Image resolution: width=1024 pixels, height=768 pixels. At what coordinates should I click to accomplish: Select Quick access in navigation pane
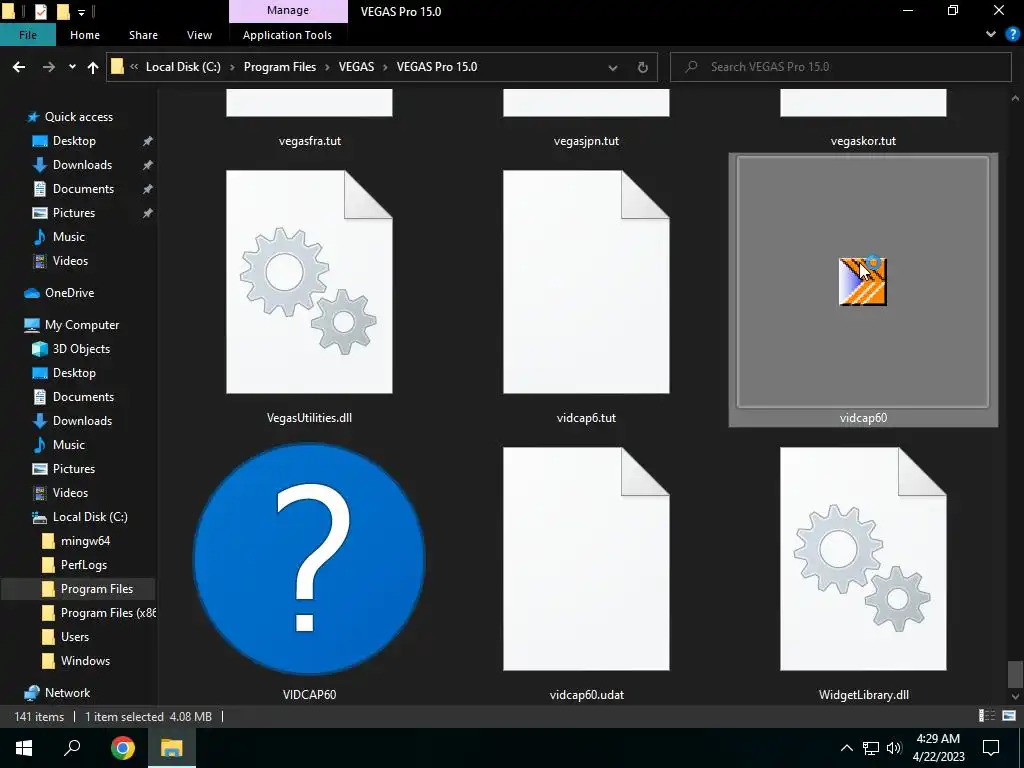point(78,117)
